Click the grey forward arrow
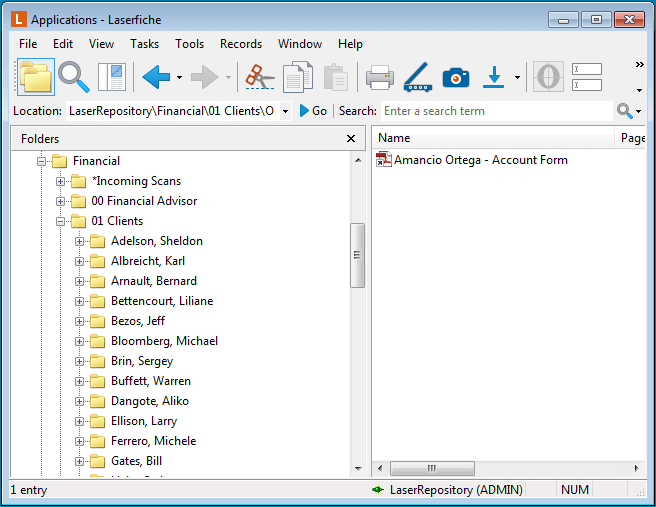 [205, 77]
